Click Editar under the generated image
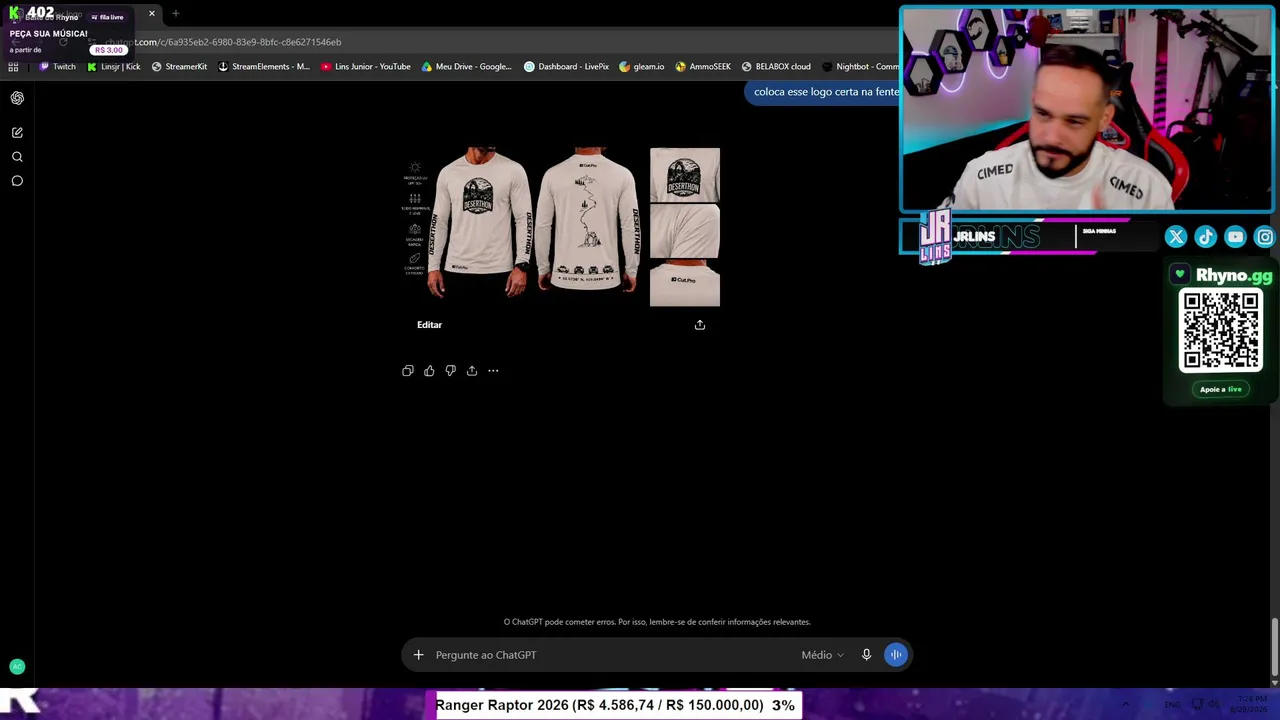The image size is (1280, 720). click(429, 325)
